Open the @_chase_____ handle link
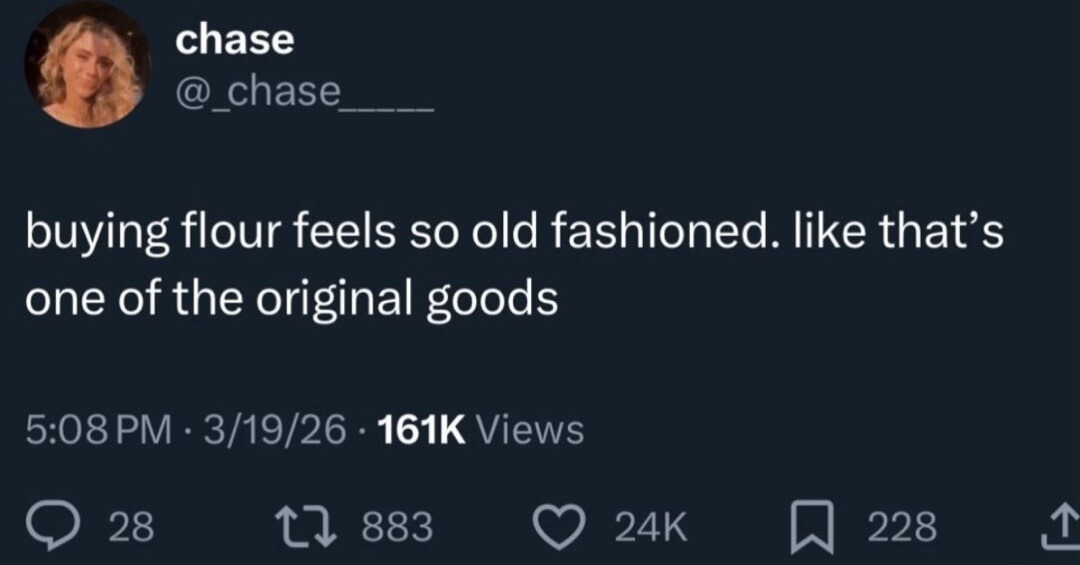1080x565 pixels. click(x=304, y=93)
